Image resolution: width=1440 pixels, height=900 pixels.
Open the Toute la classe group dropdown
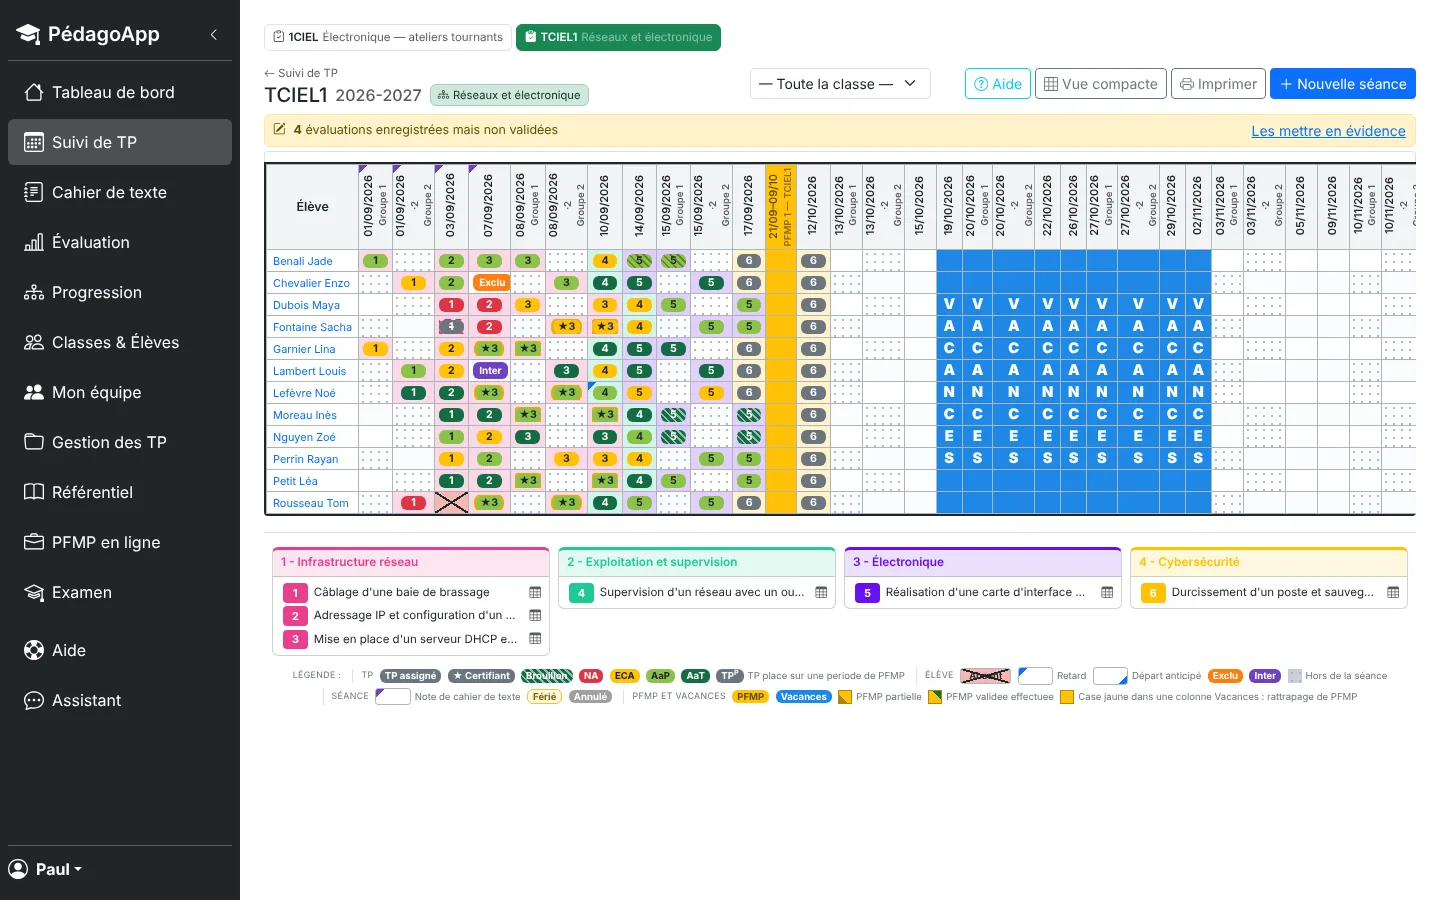(840, 84)
